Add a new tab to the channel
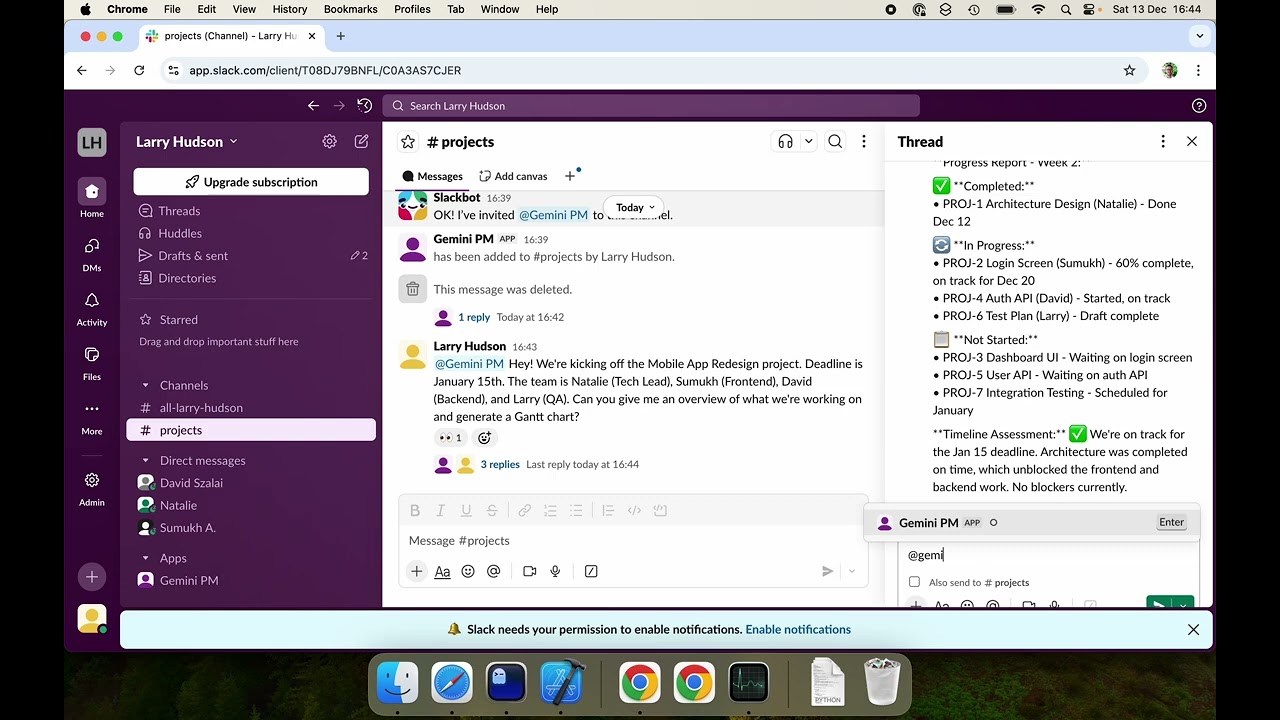This screenshot has width=1280, height=720. coord(570,176)
